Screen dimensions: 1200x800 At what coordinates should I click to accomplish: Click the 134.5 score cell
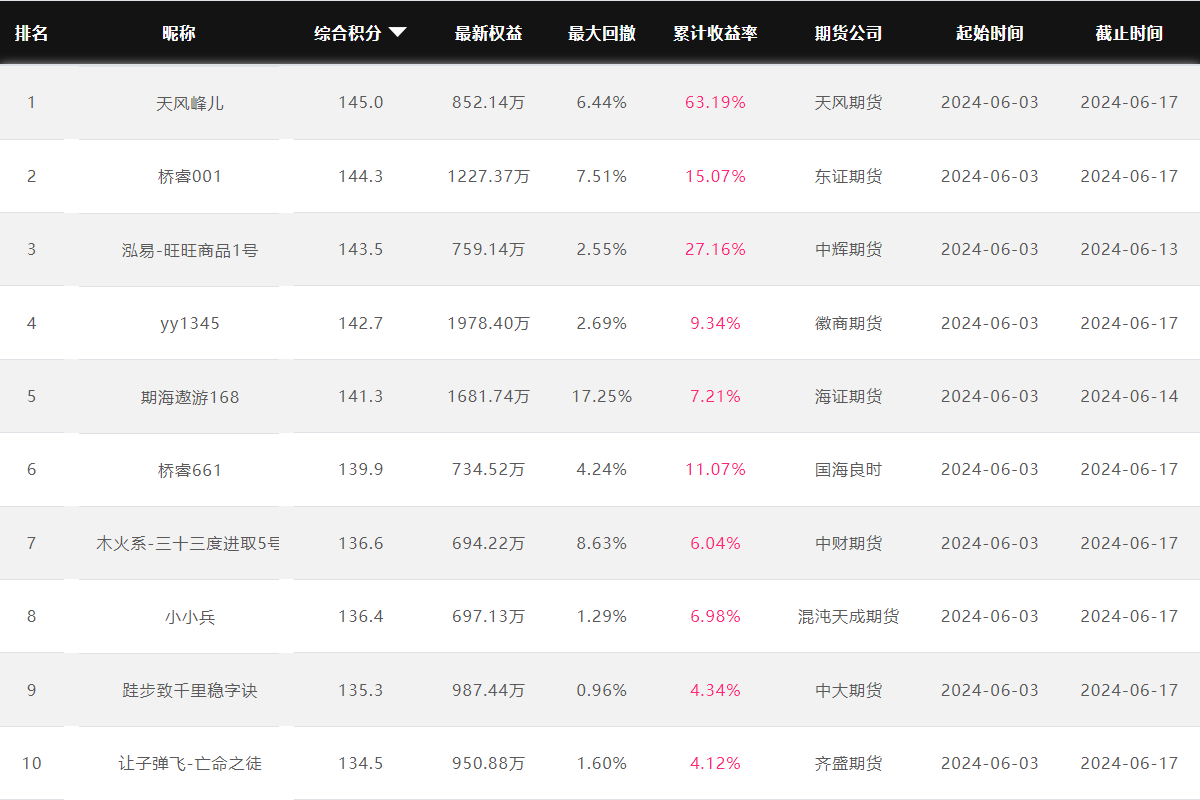pyautogui.click(x=360, y=763)
